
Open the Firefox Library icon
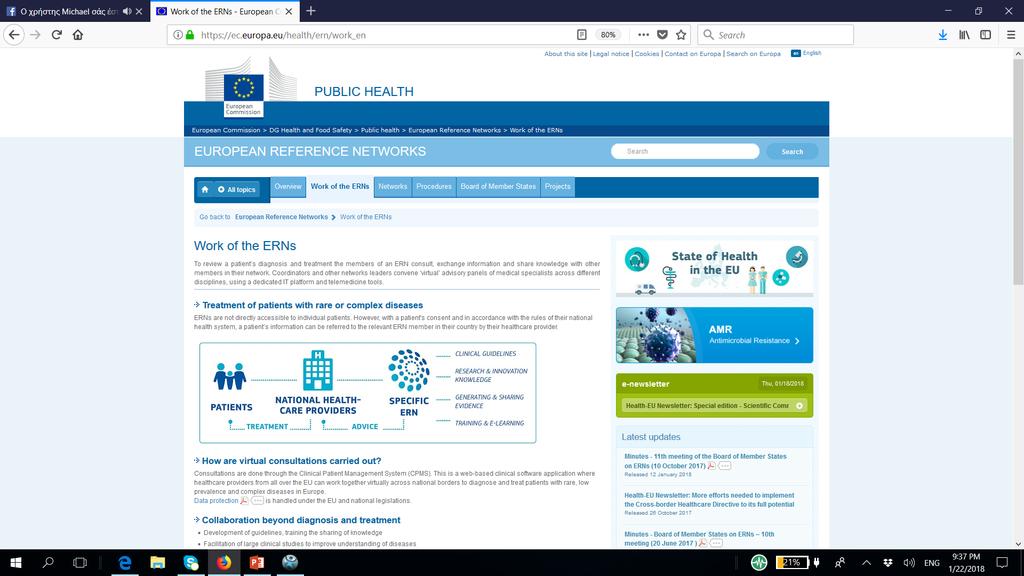point(964,35)
